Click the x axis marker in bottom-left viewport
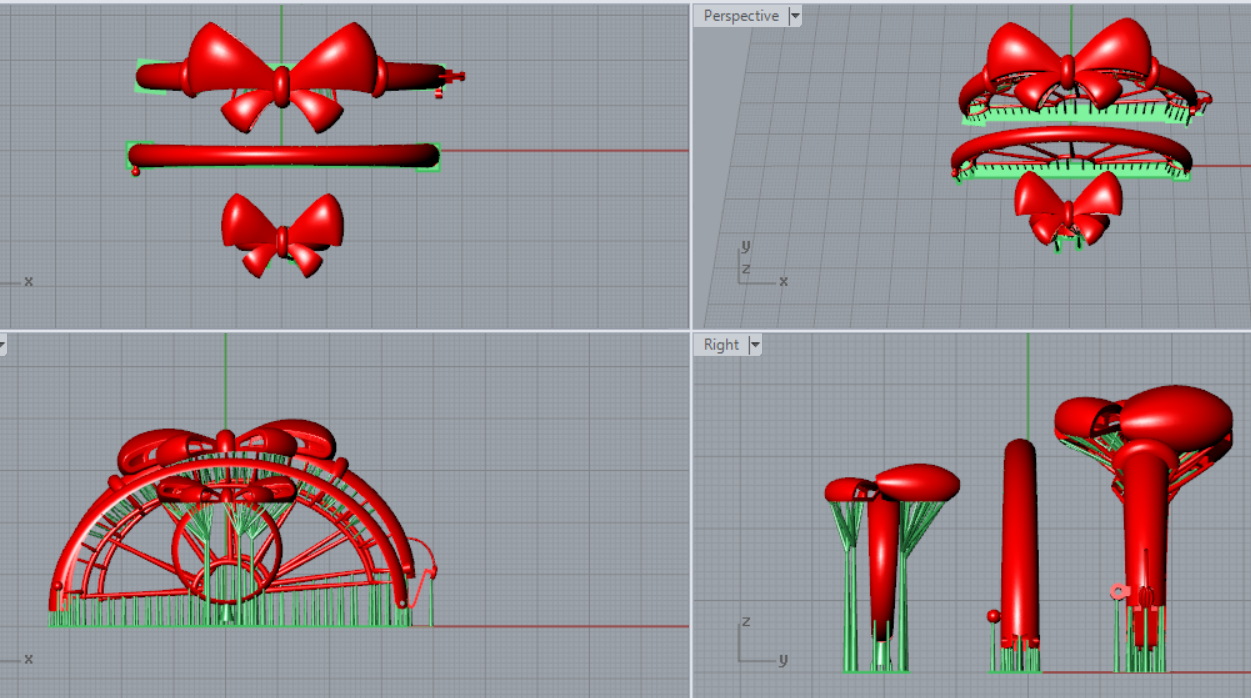This screenshot has width=1251, height=698. [x=28, y=659]
